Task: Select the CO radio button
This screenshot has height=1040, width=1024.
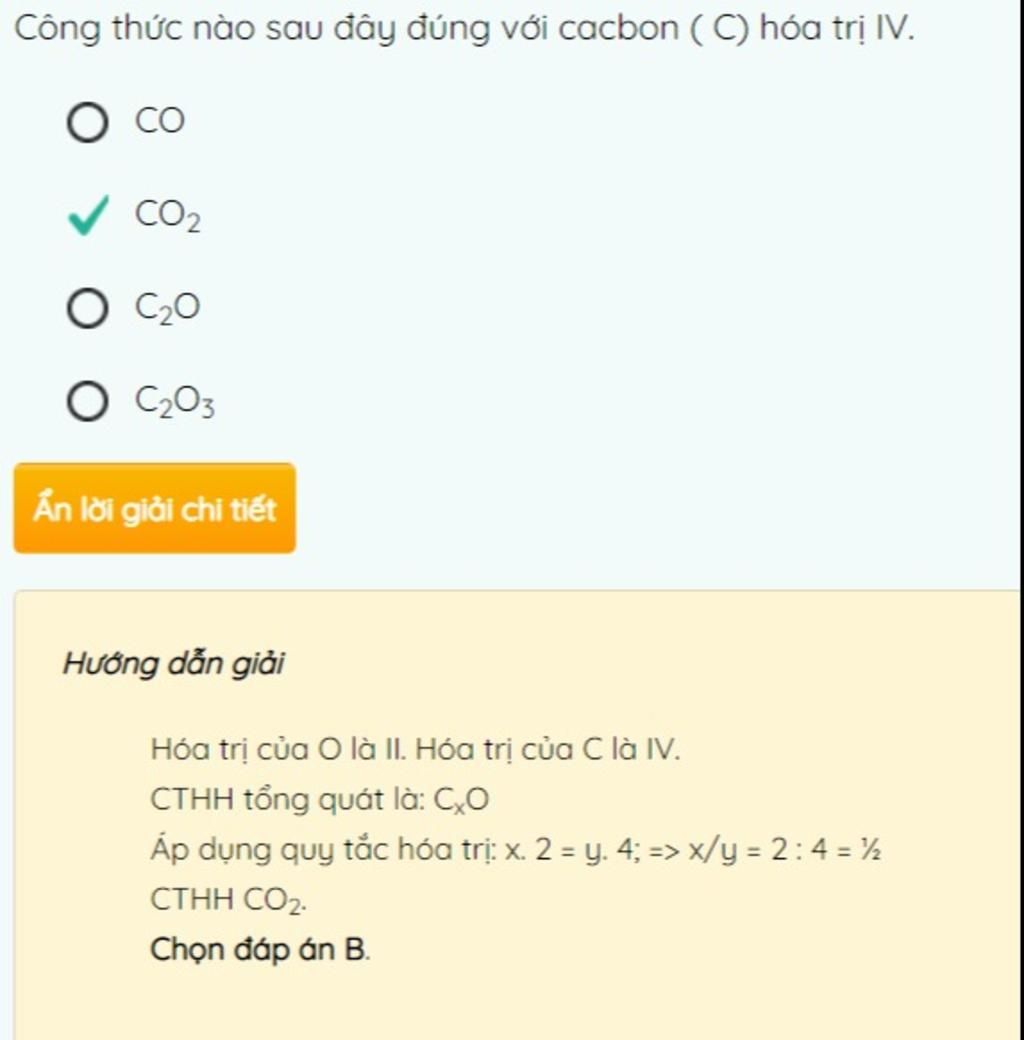Action: coord(88,123)
